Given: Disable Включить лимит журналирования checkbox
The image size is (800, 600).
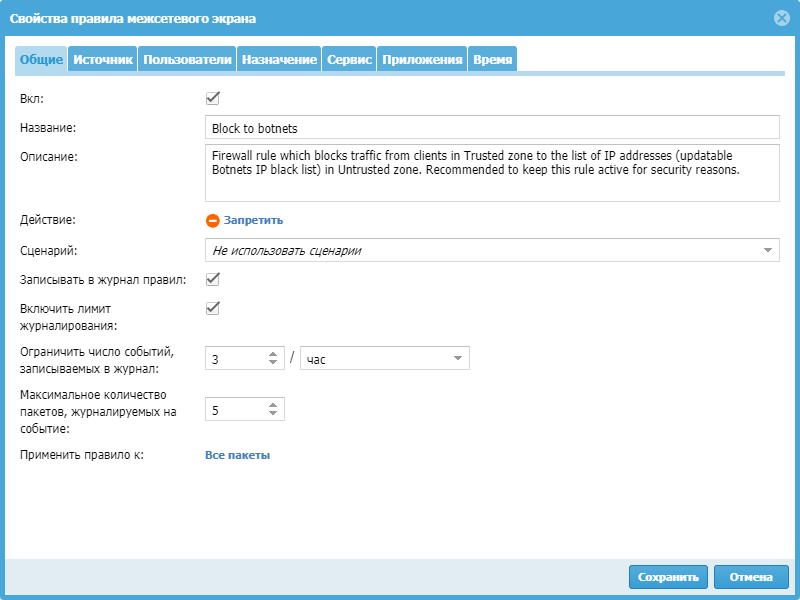Looking at the screenshot, I should [x=212, y=308].
